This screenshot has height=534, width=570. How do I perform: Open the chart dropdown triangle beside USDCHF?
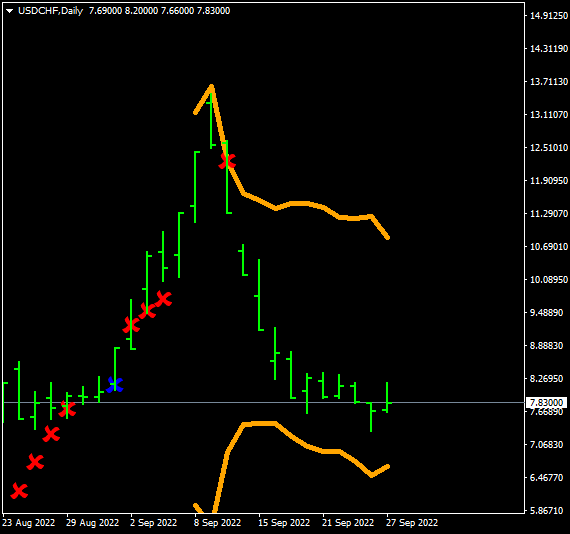pos(10,11)
